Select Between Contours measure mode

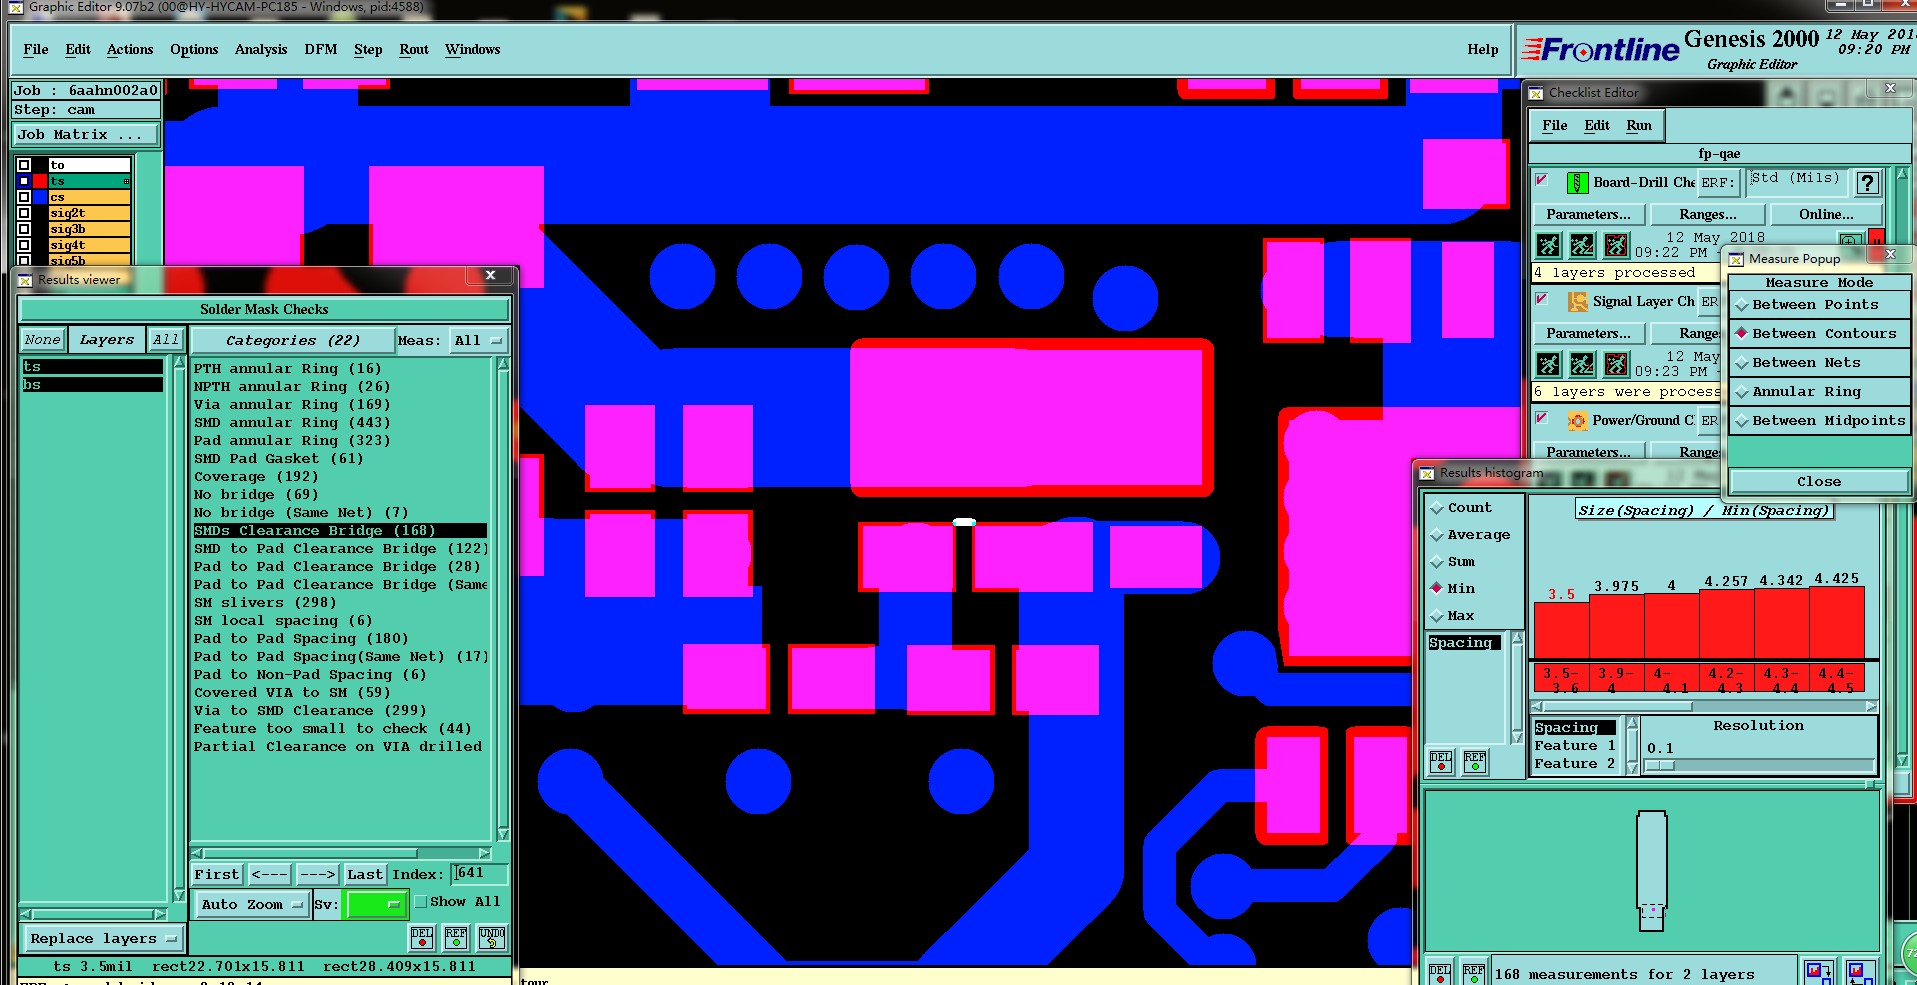tap(1819, 334)
